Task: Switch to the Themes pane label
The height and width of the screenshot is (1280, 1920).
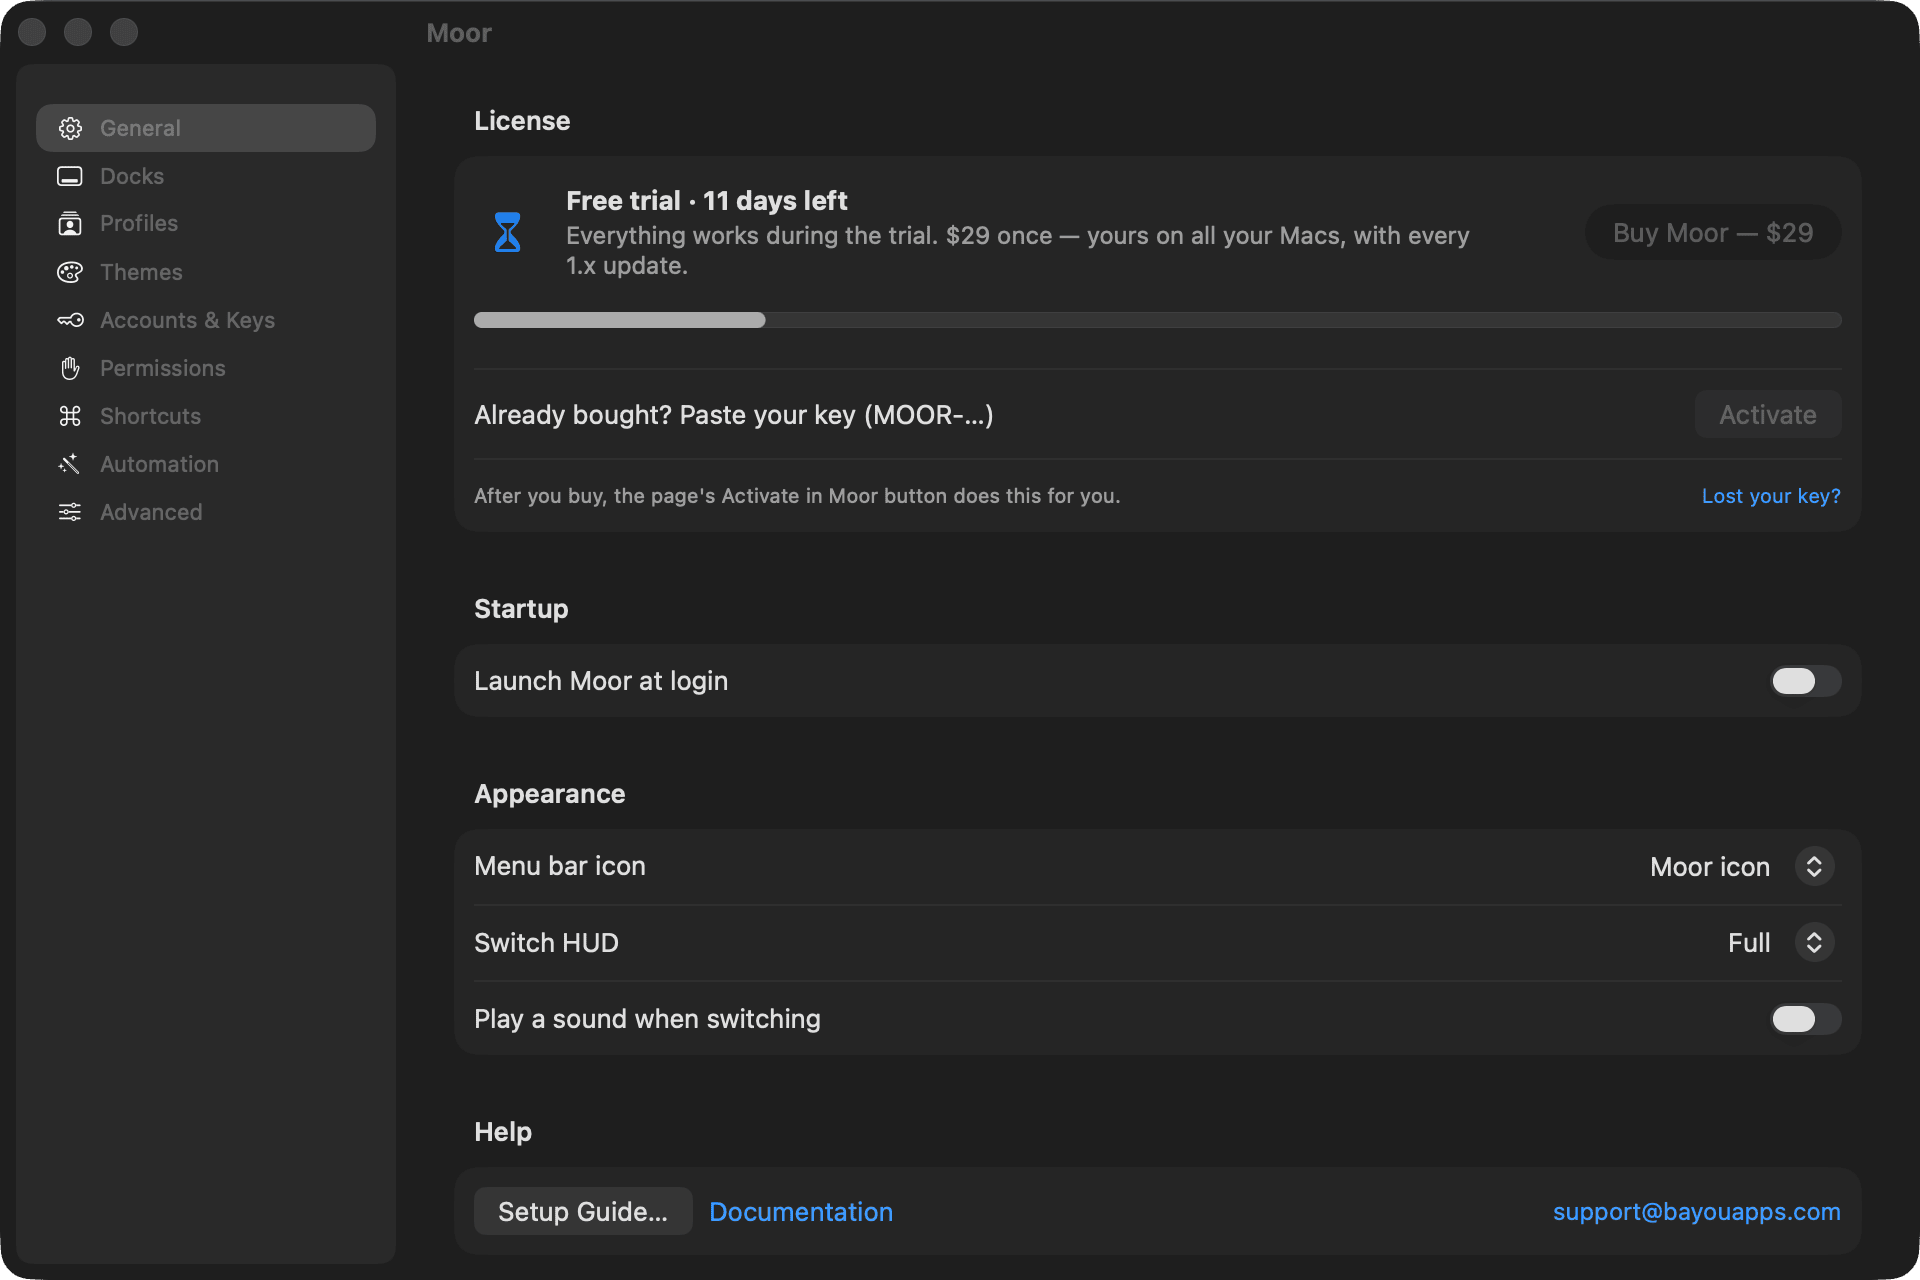Action: click(141, 272)
